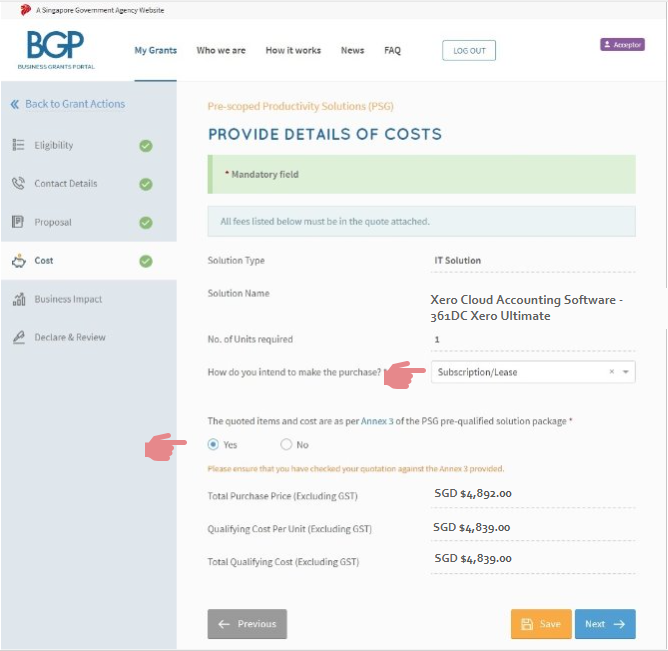The height and width of the screenshot is (651, 668).
Task: Open the My Grants tab
Action: [x=155, y=50]
